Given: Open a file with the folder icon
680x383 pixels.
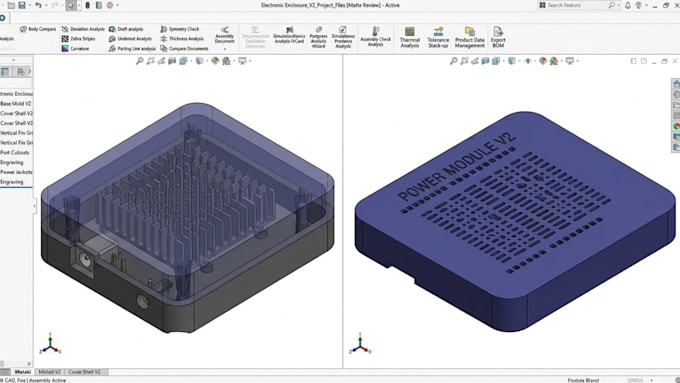Looking at the screenshot, I should point(11,5).
